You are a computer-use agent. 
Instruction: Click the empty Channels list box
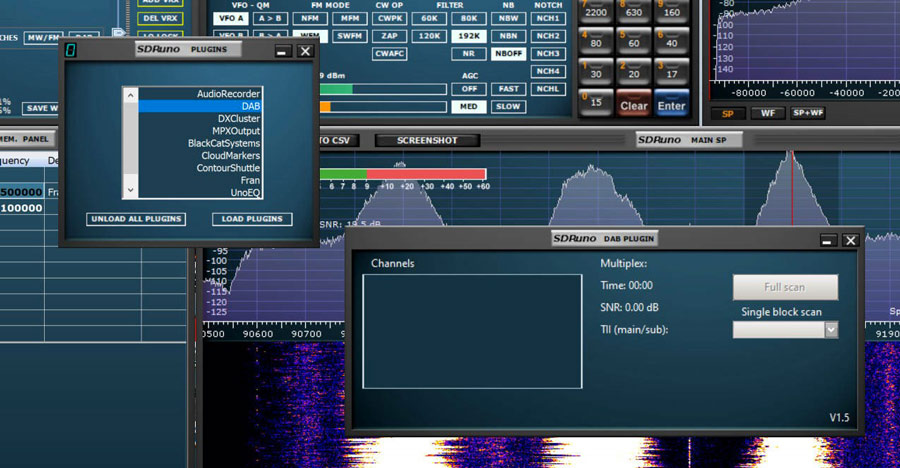click(x=472, y=331)
